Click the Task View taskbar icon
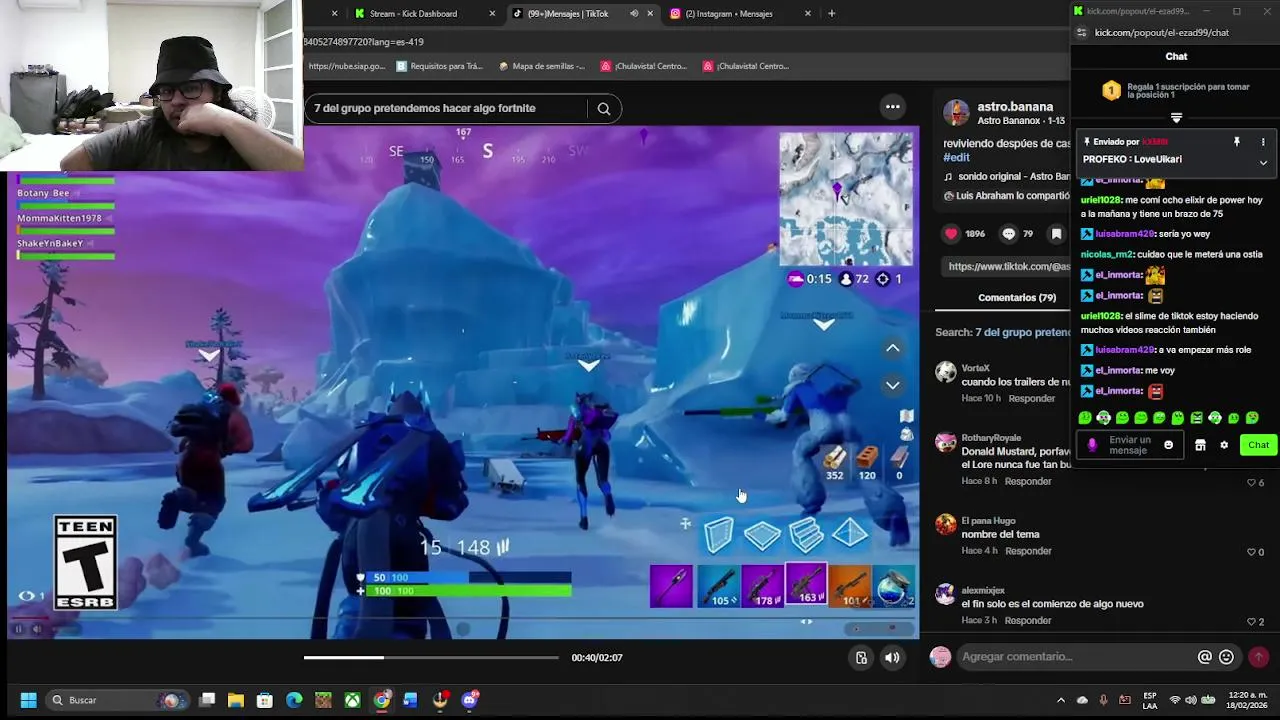Image resolution: width=1280 pixels, height=720 pixels. pos(207,700)
